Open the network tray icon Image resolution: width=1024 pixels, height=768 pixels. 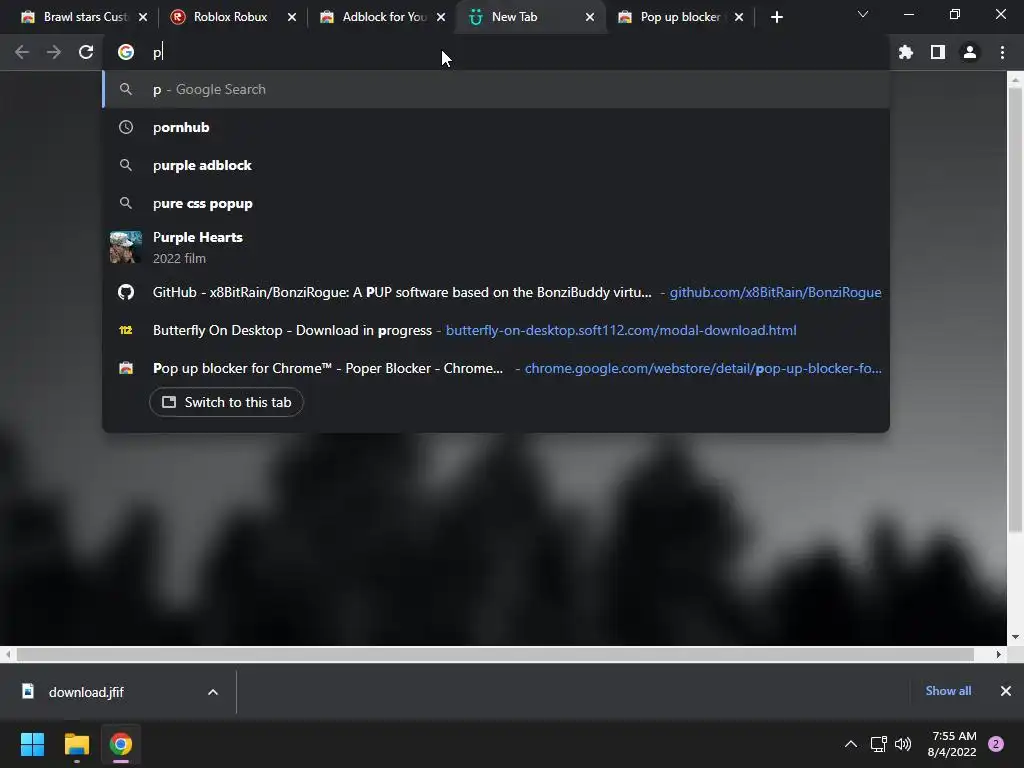point(878,744)
